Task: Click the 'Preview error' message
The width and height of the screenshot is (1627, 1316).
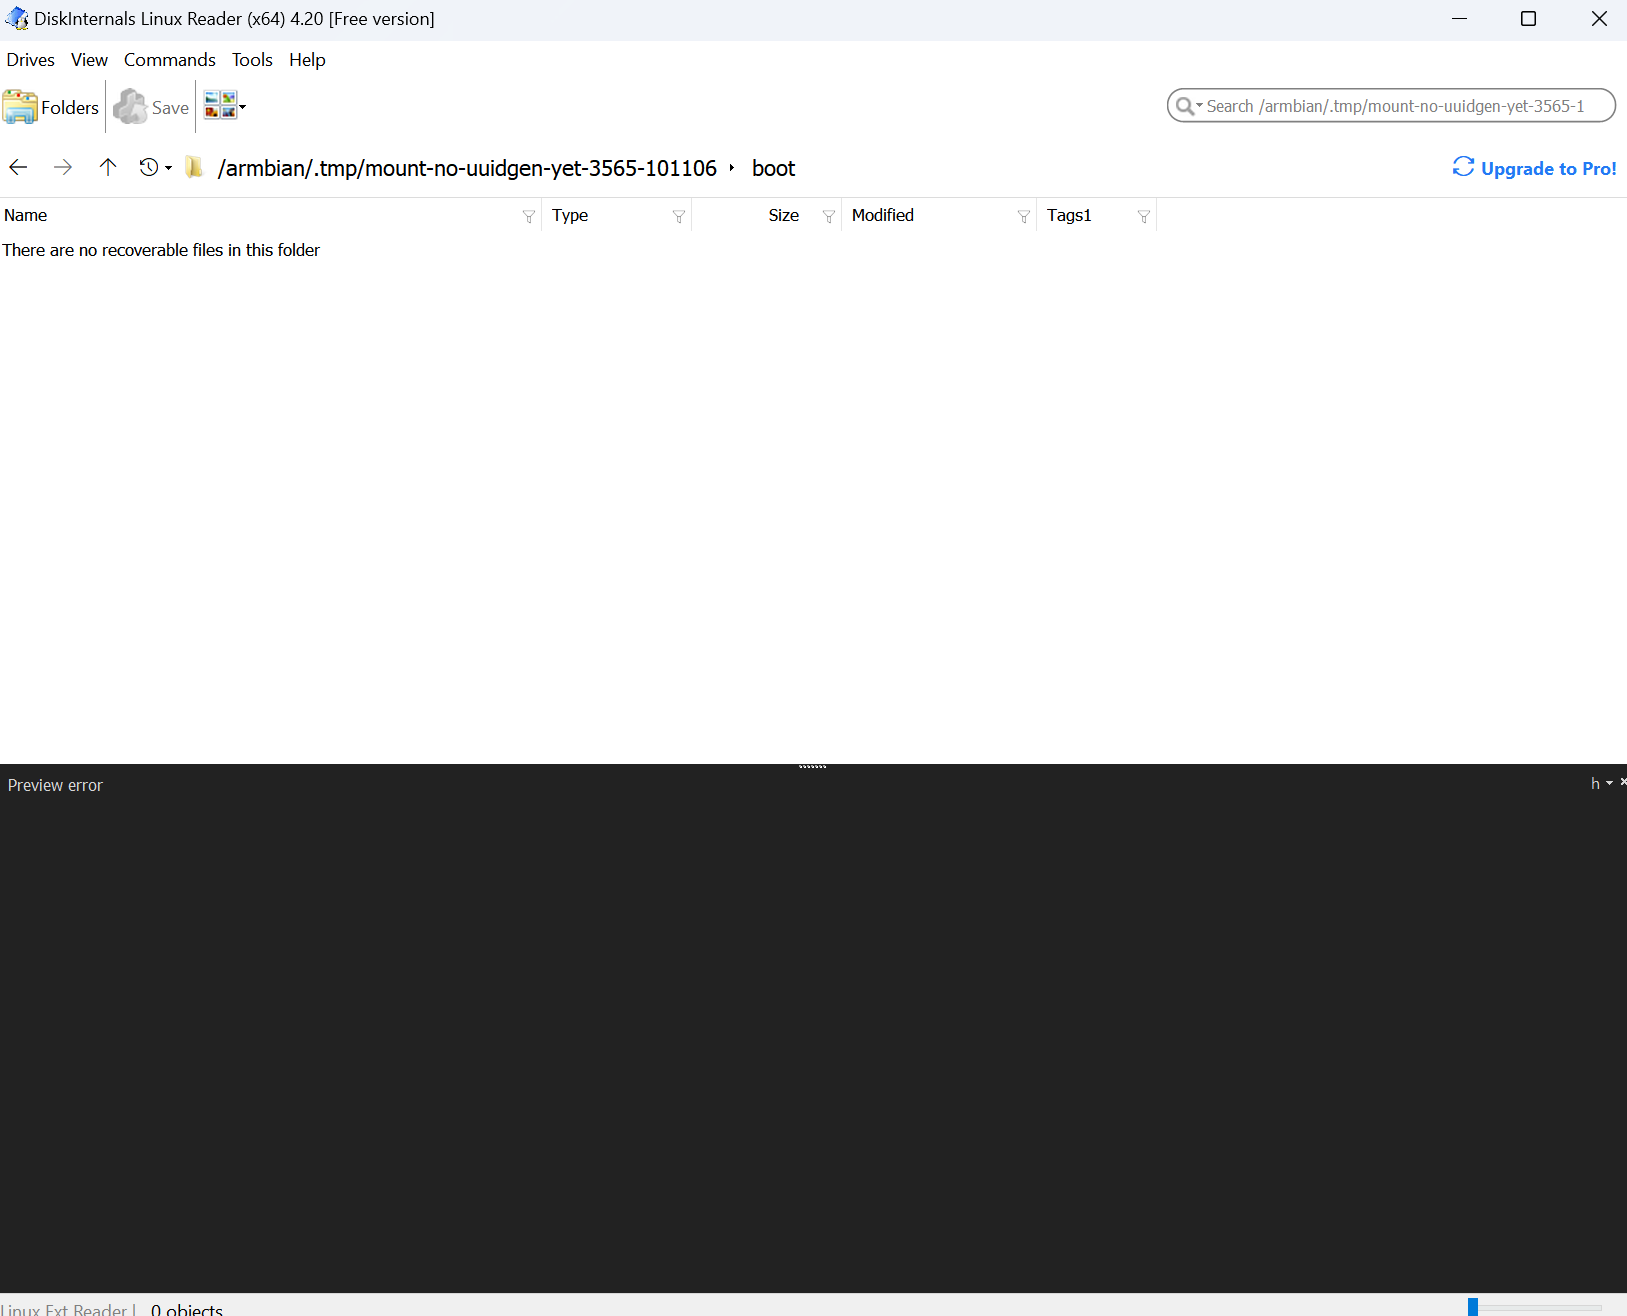Action: point(55,785)
